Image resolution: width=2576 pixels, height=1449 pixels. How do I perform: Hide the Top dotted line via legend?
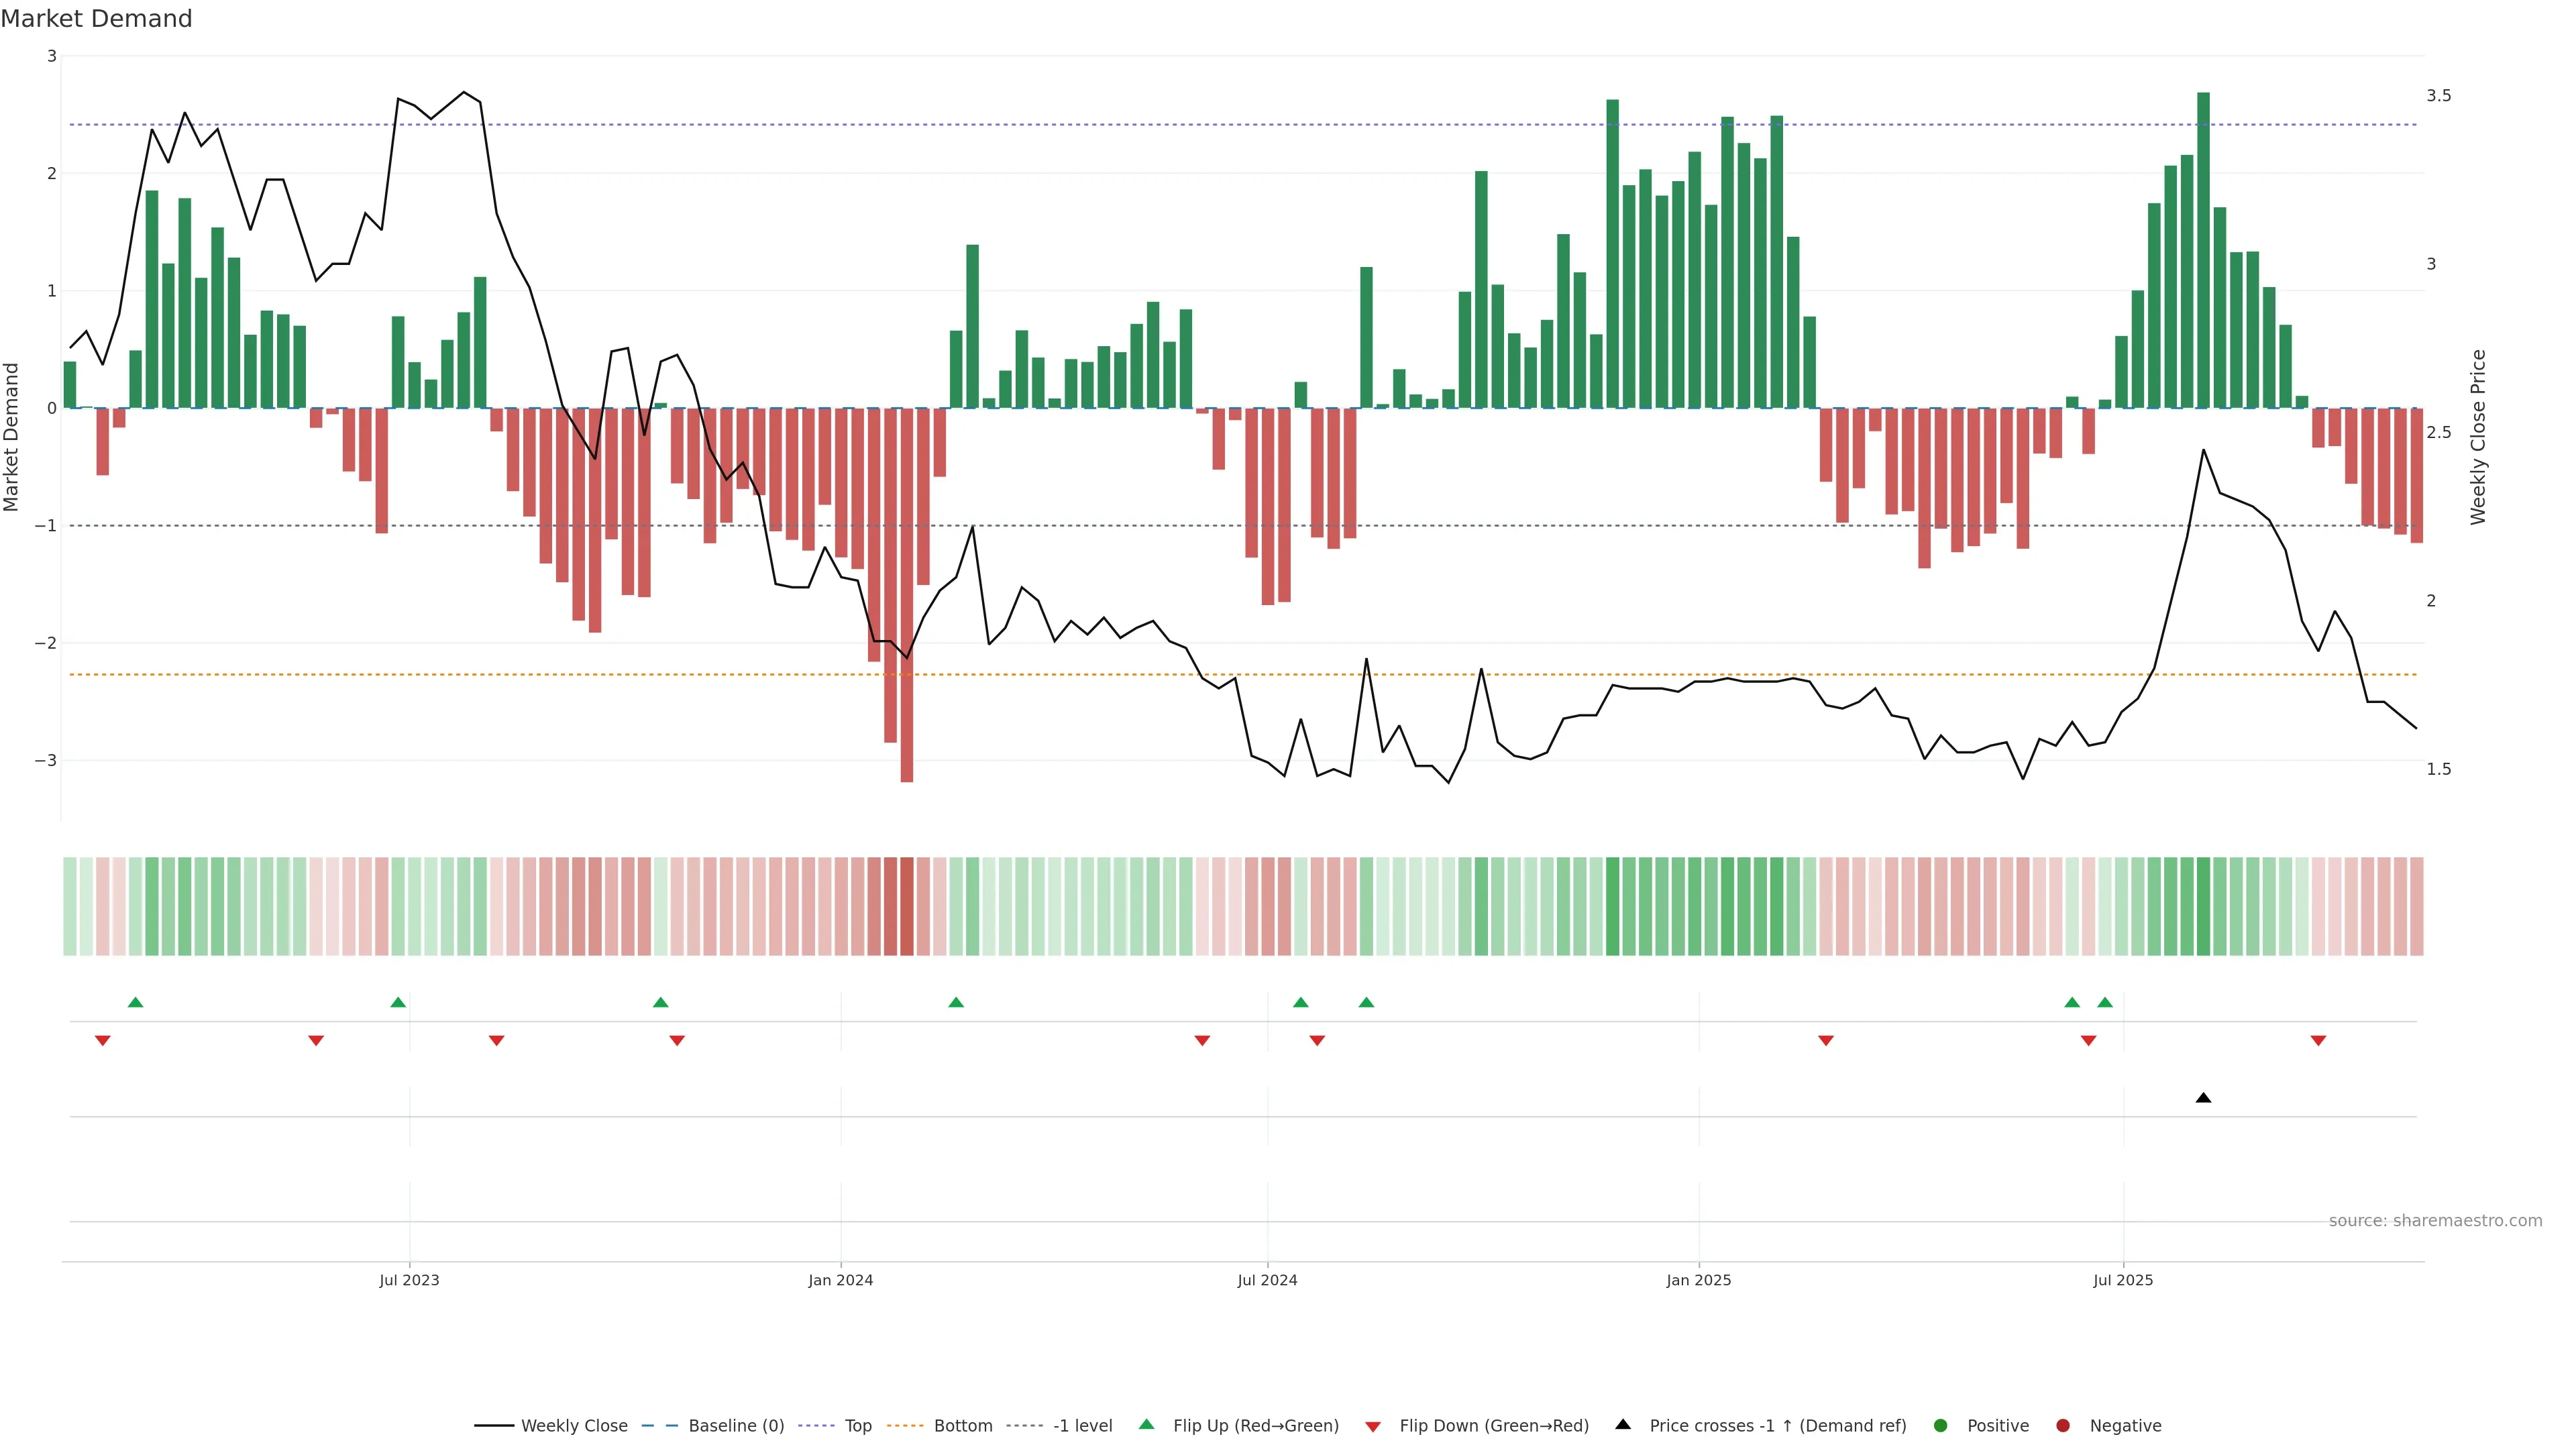857,1425
